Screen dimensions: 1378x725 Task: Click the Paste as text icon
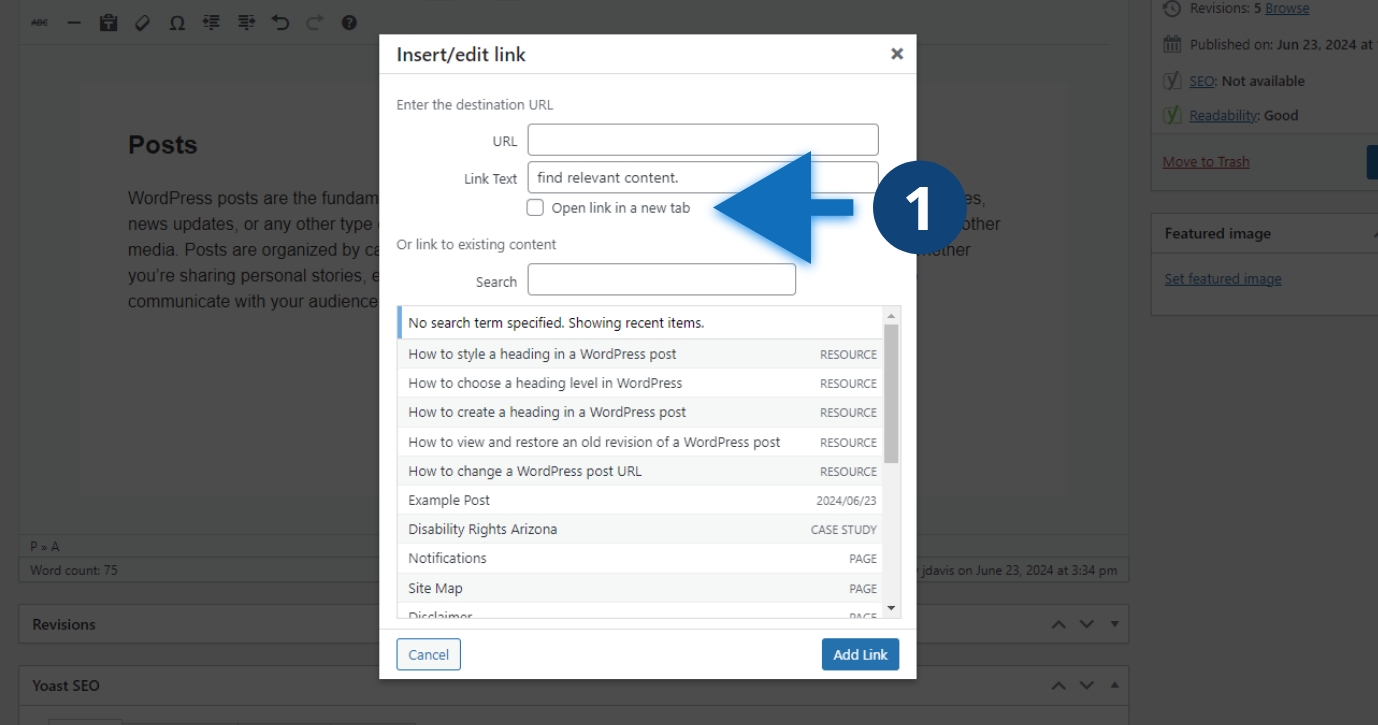pos(108,22)
